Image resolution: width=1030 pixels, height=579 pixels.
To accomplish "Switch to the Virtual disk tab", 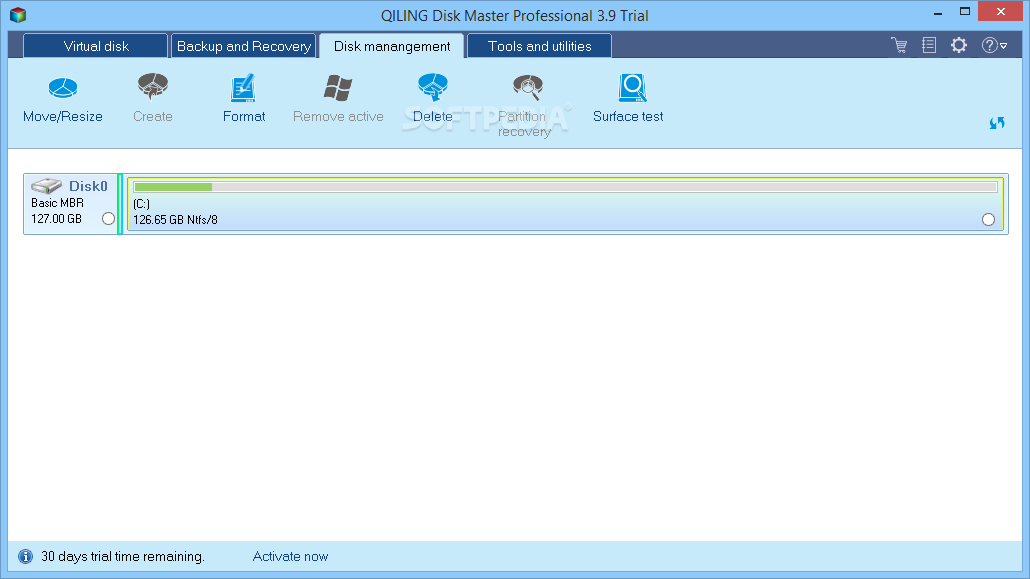I will click(x=96, y=46).
